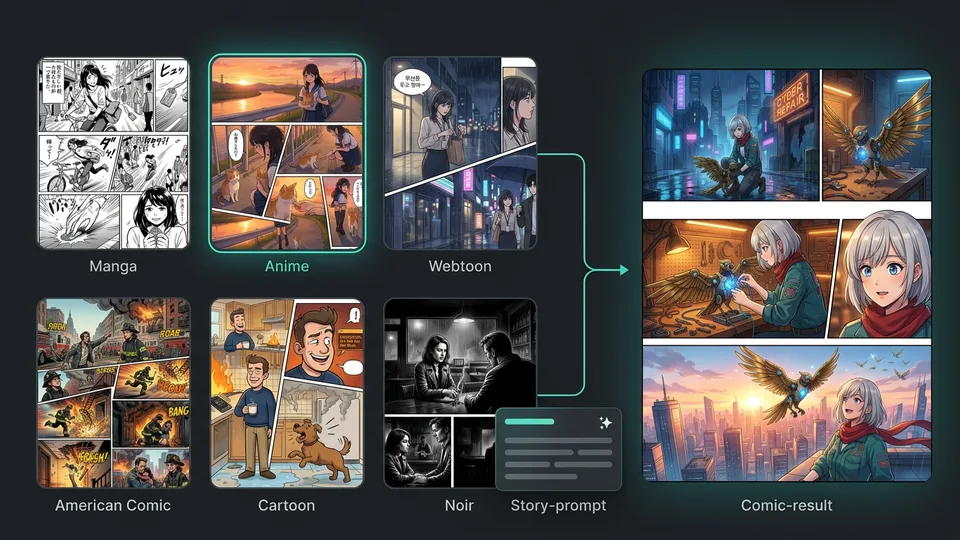Click the Story-prompt label

(x=558, y=506)
